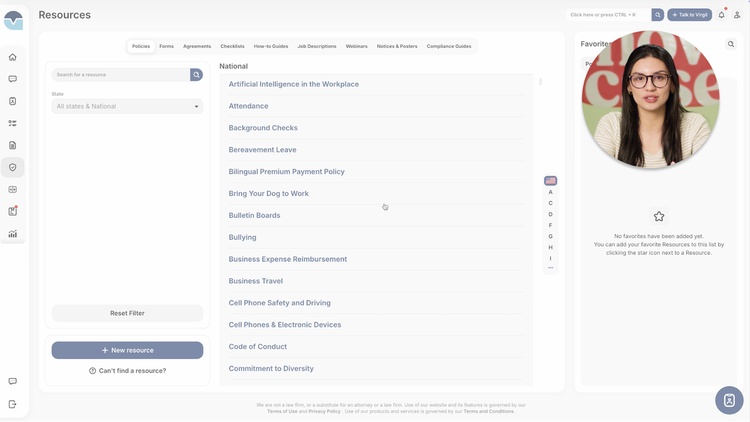
Task: Click the Talk to Virgil button
Action: [x=689, y=15]
